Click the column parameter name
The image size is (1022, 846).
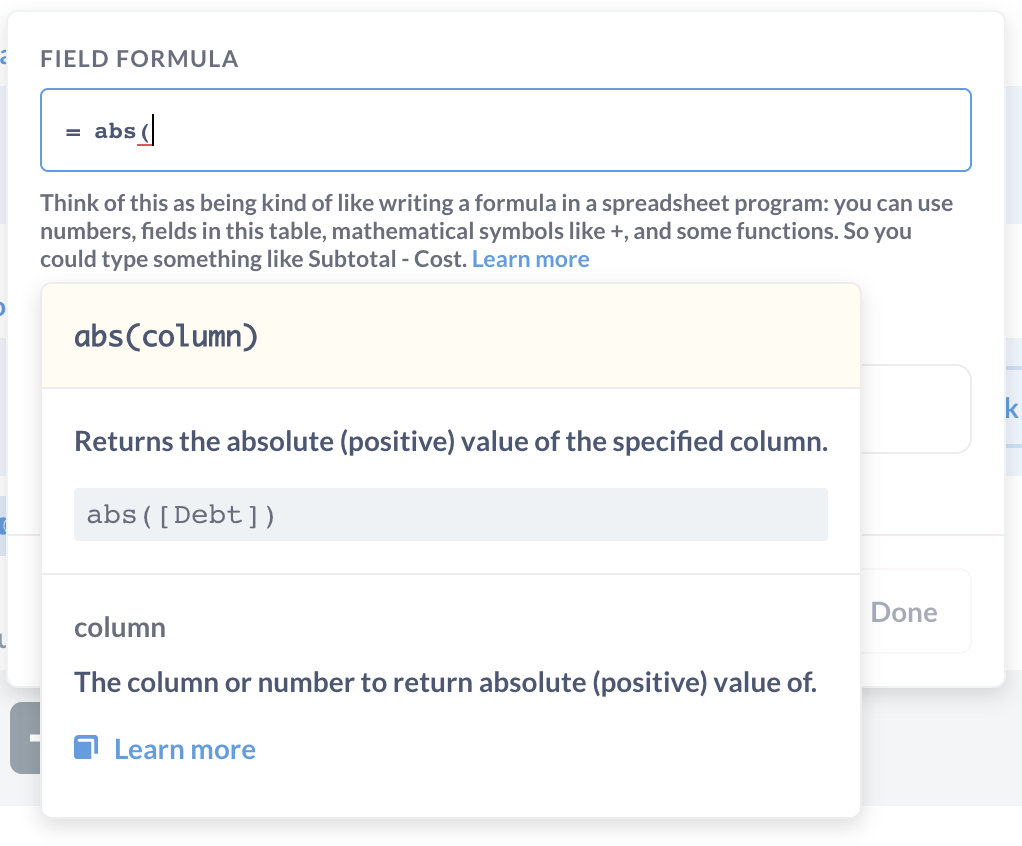pos(119,627)
